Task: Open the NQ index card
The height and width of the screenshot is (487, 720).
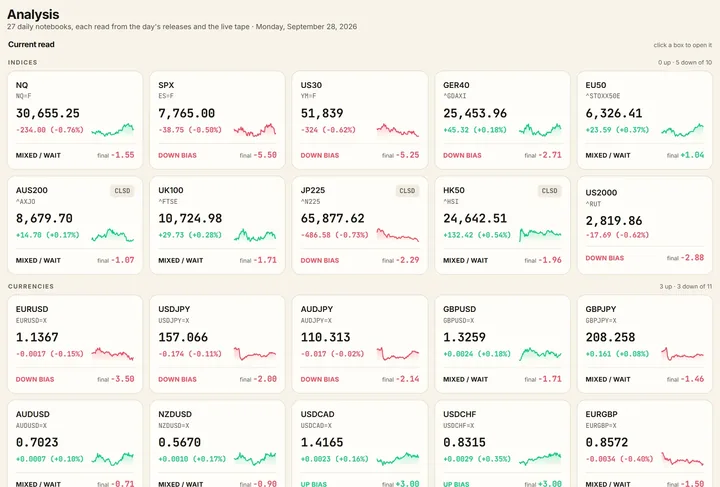Action: [x=75, y=120]
